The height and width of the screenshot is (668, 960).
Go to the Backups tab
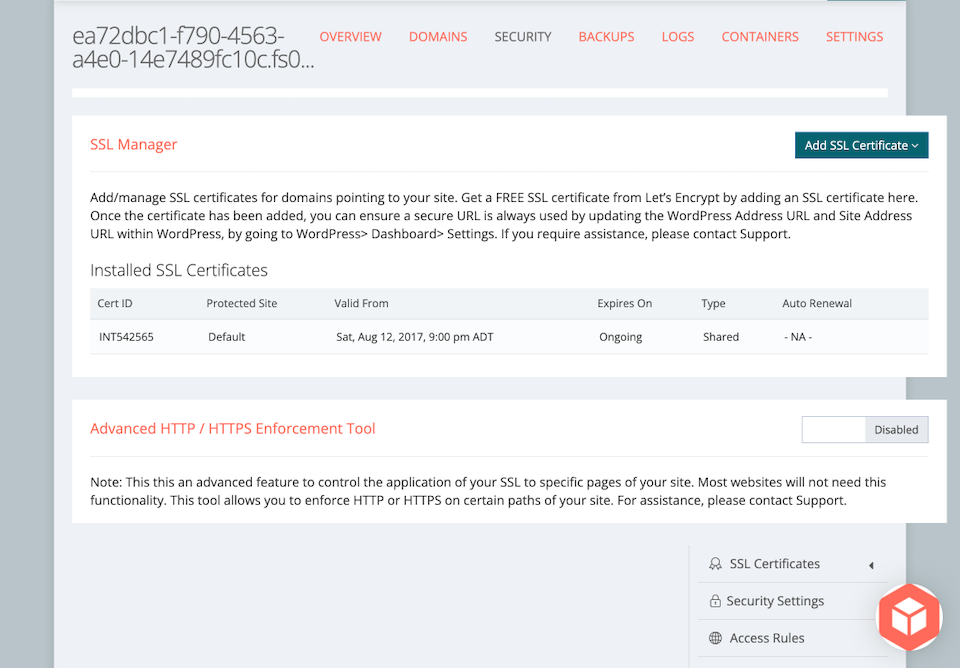coord(606,37)
